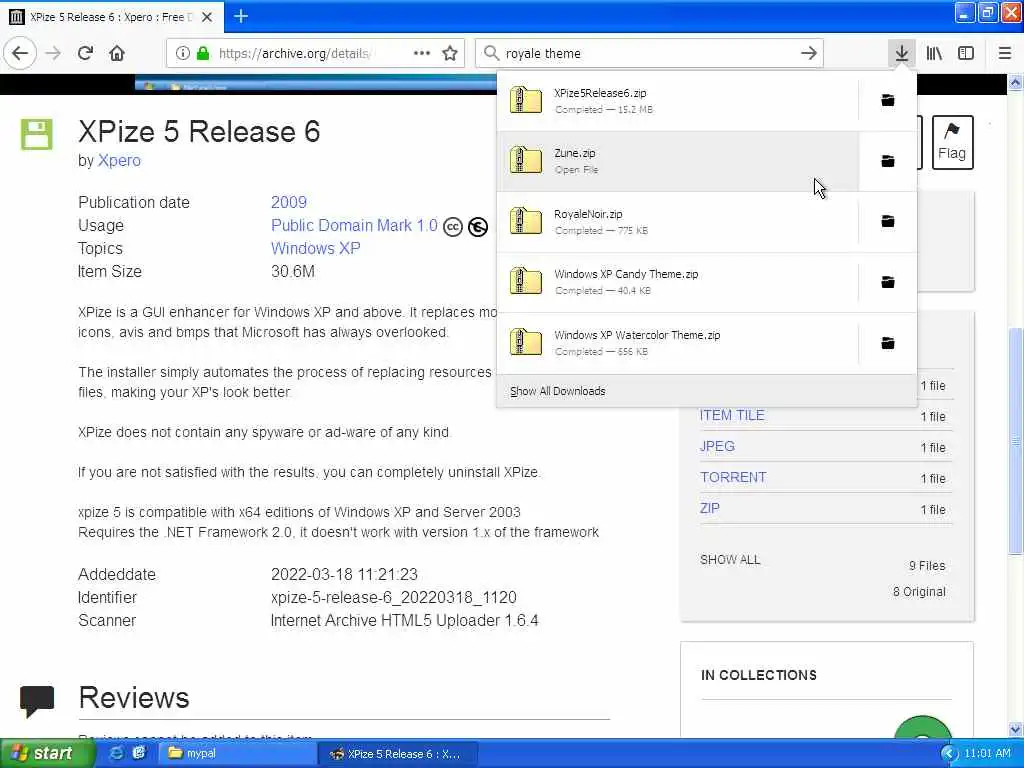The height and width of the screenshot is (768, 1024).
Task: Open the RoyaleNoir.zip download entry
Action: pos(678,221)
